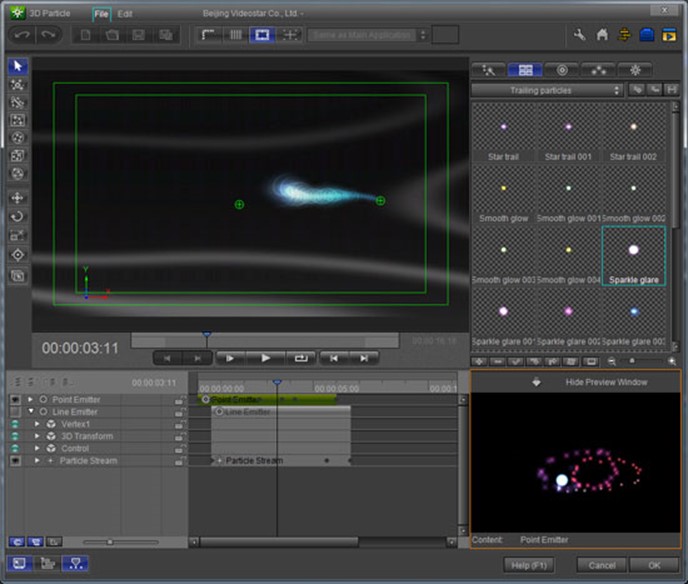Viewport: 688px width, 584px height.
Task: Select the move cross-arrows tool
Action: tap(18, 198)
